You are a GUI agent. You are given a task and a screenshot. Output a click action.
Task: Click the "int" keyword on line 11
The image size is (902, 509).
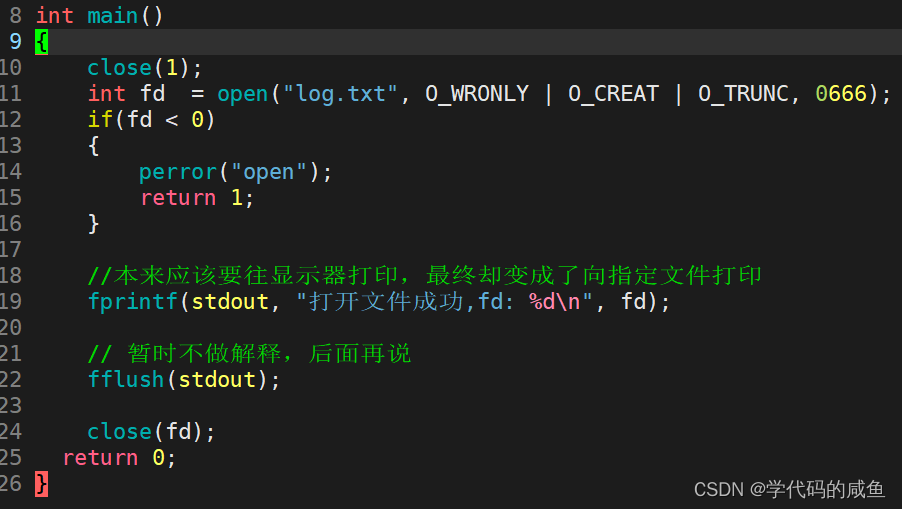[106, 94]
